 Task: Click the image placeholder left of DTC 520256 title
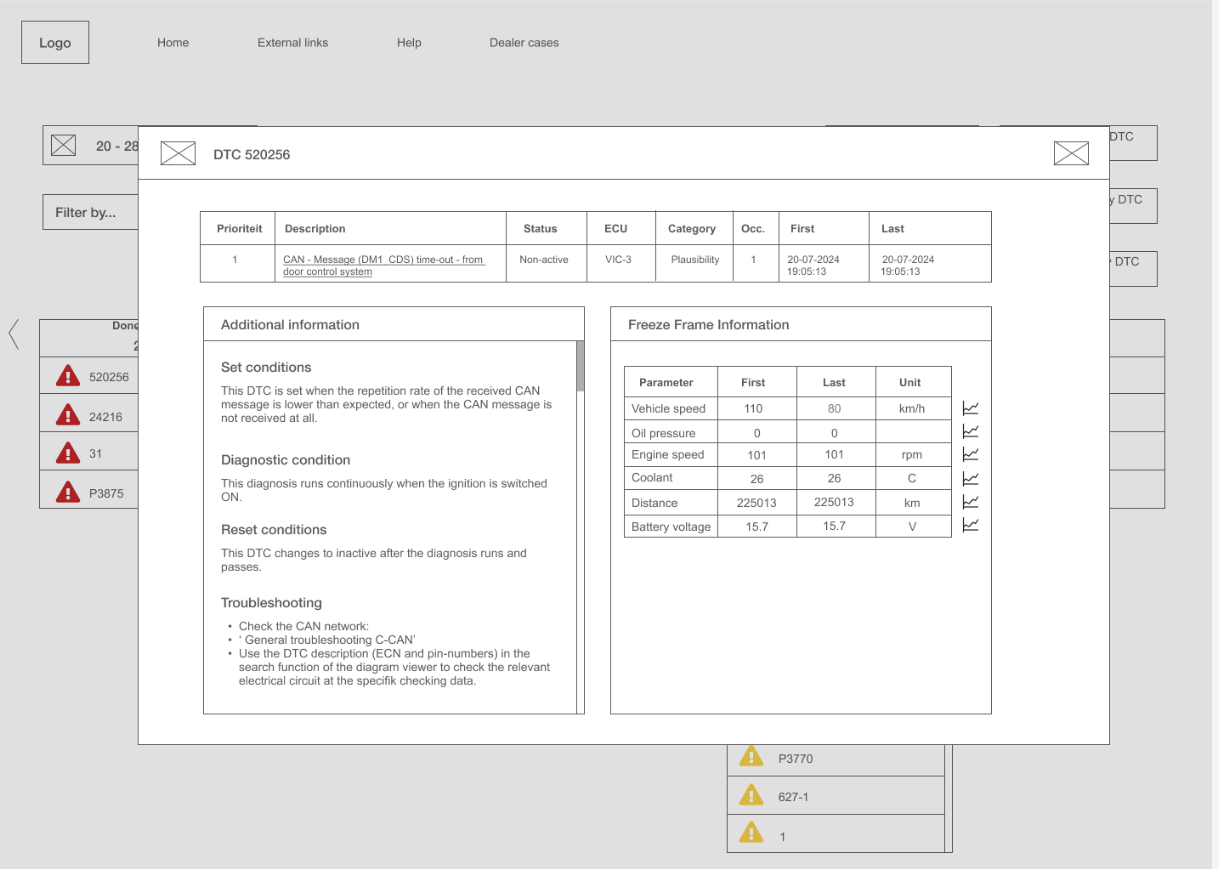tap(178, 153)
